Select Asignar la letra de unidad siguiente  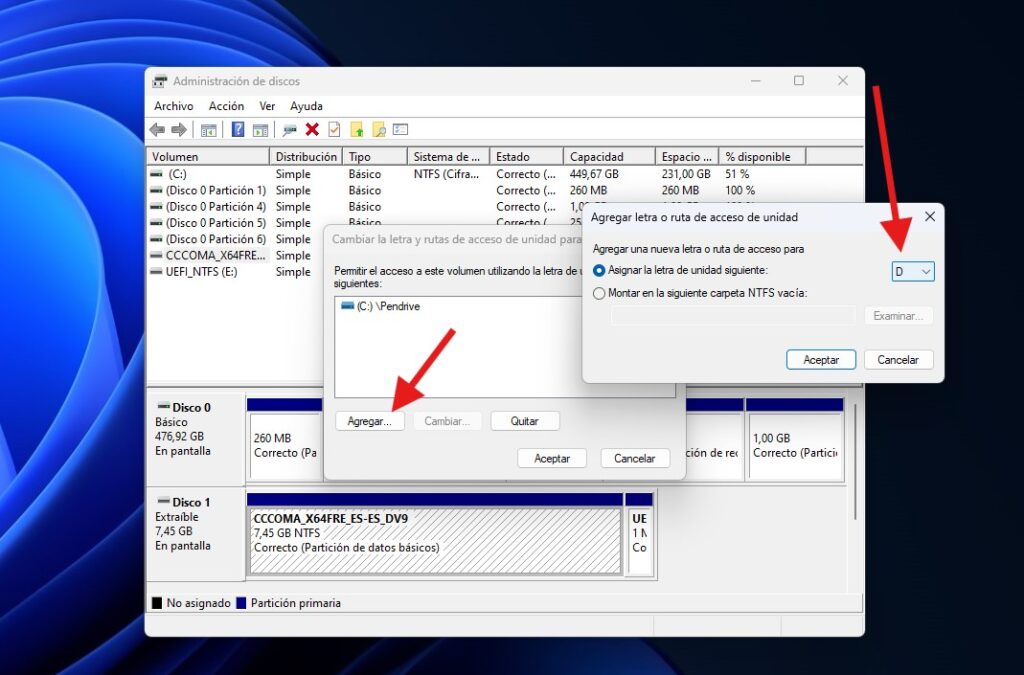[x=599, y=270]
